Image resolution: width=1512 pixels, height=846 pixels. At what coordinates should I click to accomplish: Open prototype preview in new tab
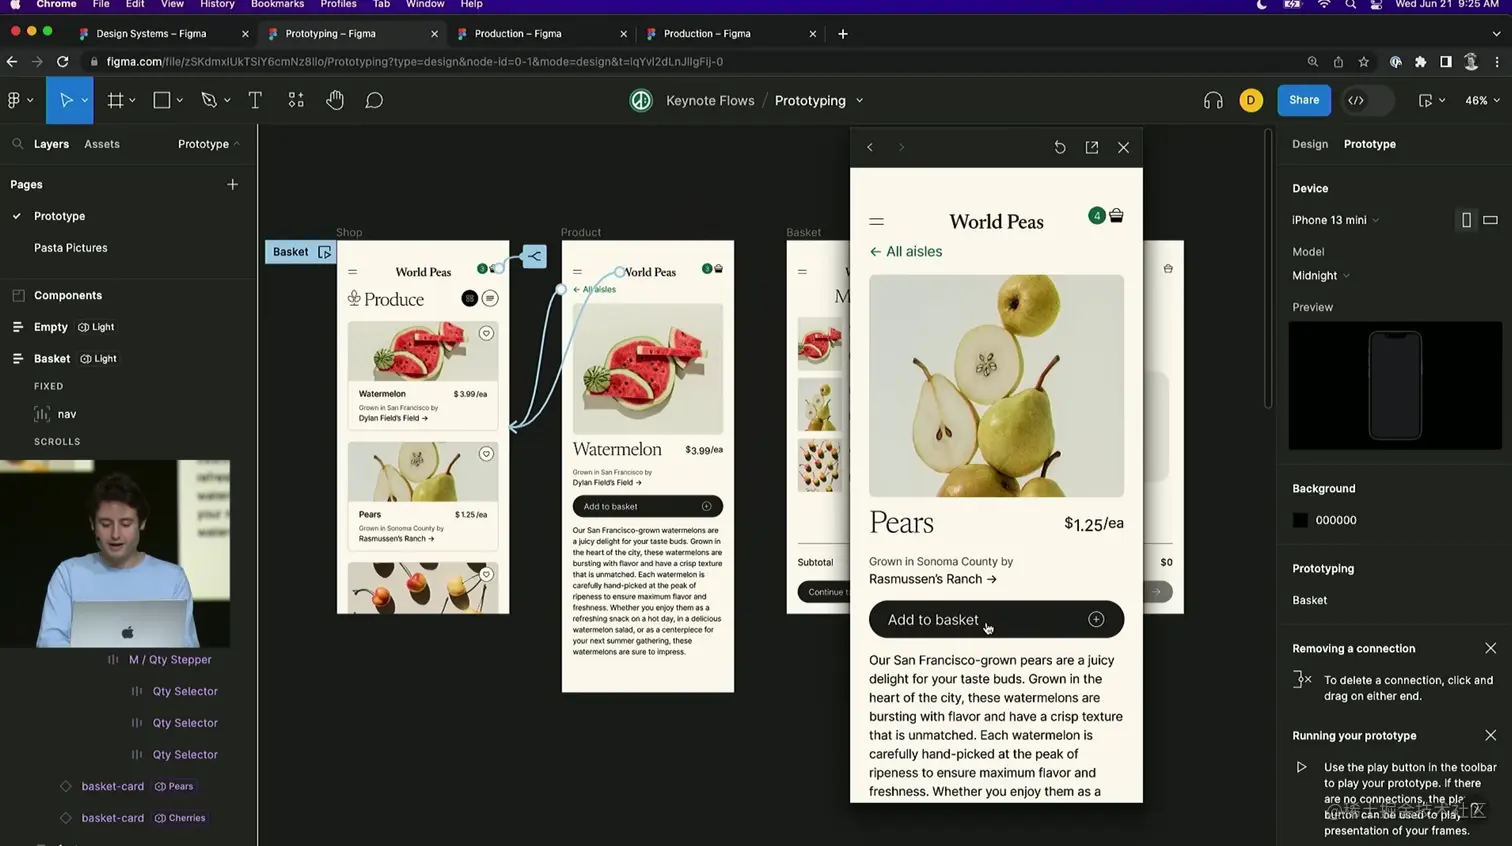pyautogui.click(x=1092, y=147)
